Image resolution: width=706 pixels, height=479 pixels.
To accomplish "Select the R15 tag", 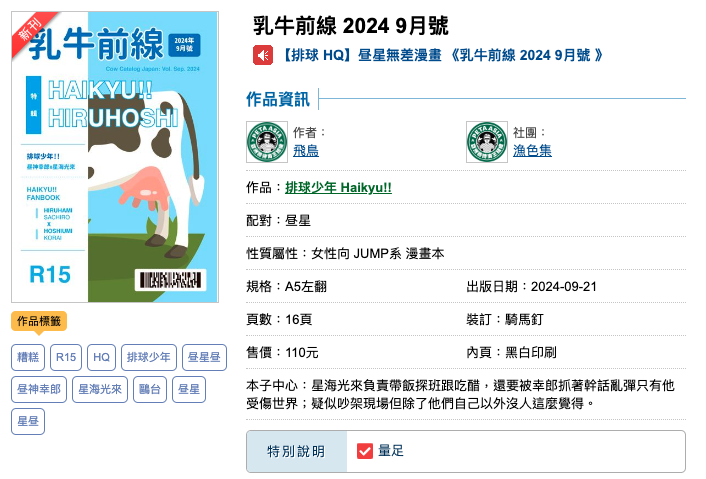I will [66, 357].
